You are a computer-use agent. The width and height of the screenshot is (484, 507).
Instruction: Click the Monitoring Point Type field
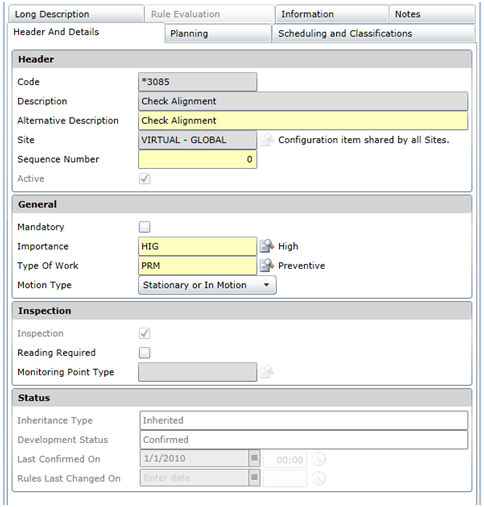tap(197, 372)
